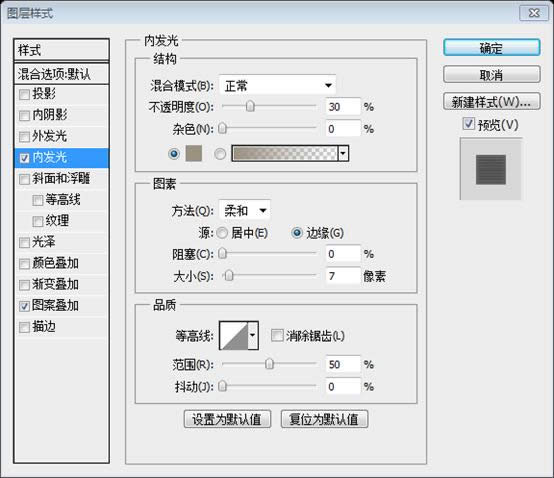This screenshot has width=554, height=478.
Task: Open the 斜面和浮雕 settings label
Action: (61, 178)
